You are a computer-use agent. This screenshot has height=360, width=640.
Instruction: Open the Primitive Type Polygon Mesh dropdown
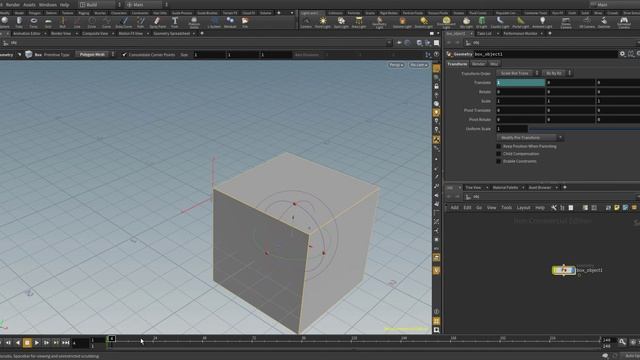pyautogui.click(x=95, y=54)
